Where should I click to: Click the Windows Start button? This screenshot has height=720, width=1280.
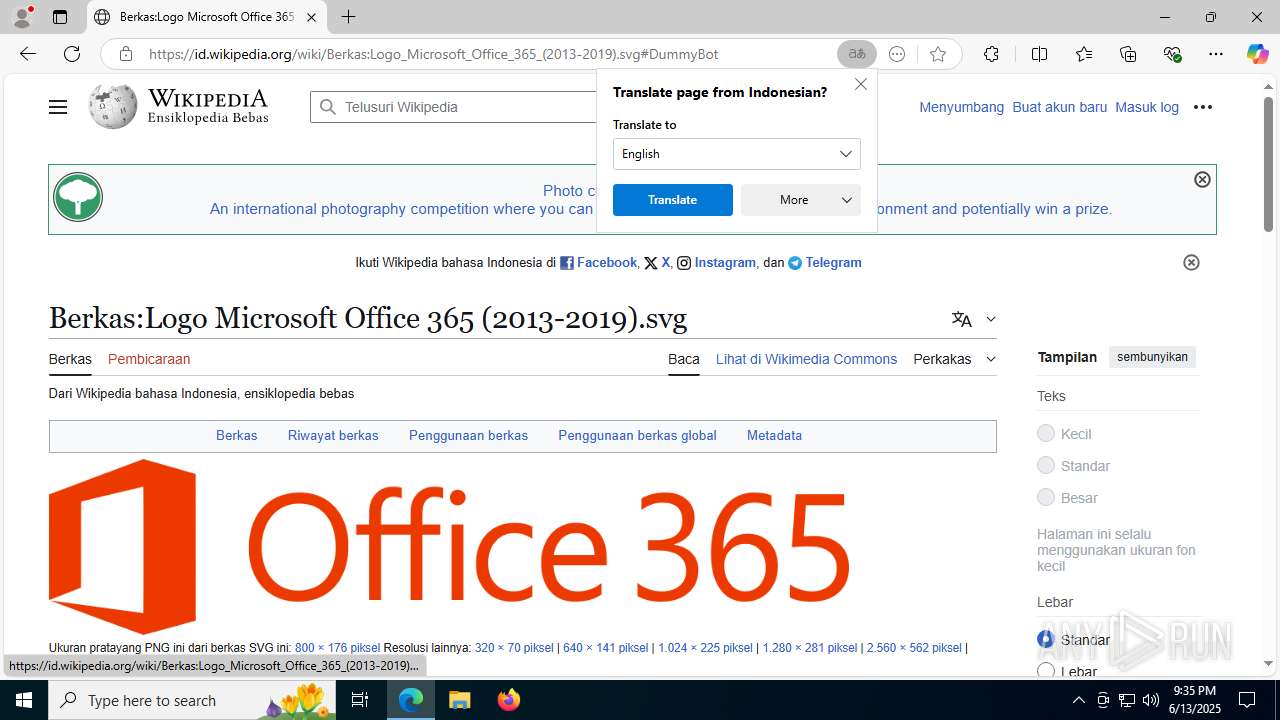(24, 700)
